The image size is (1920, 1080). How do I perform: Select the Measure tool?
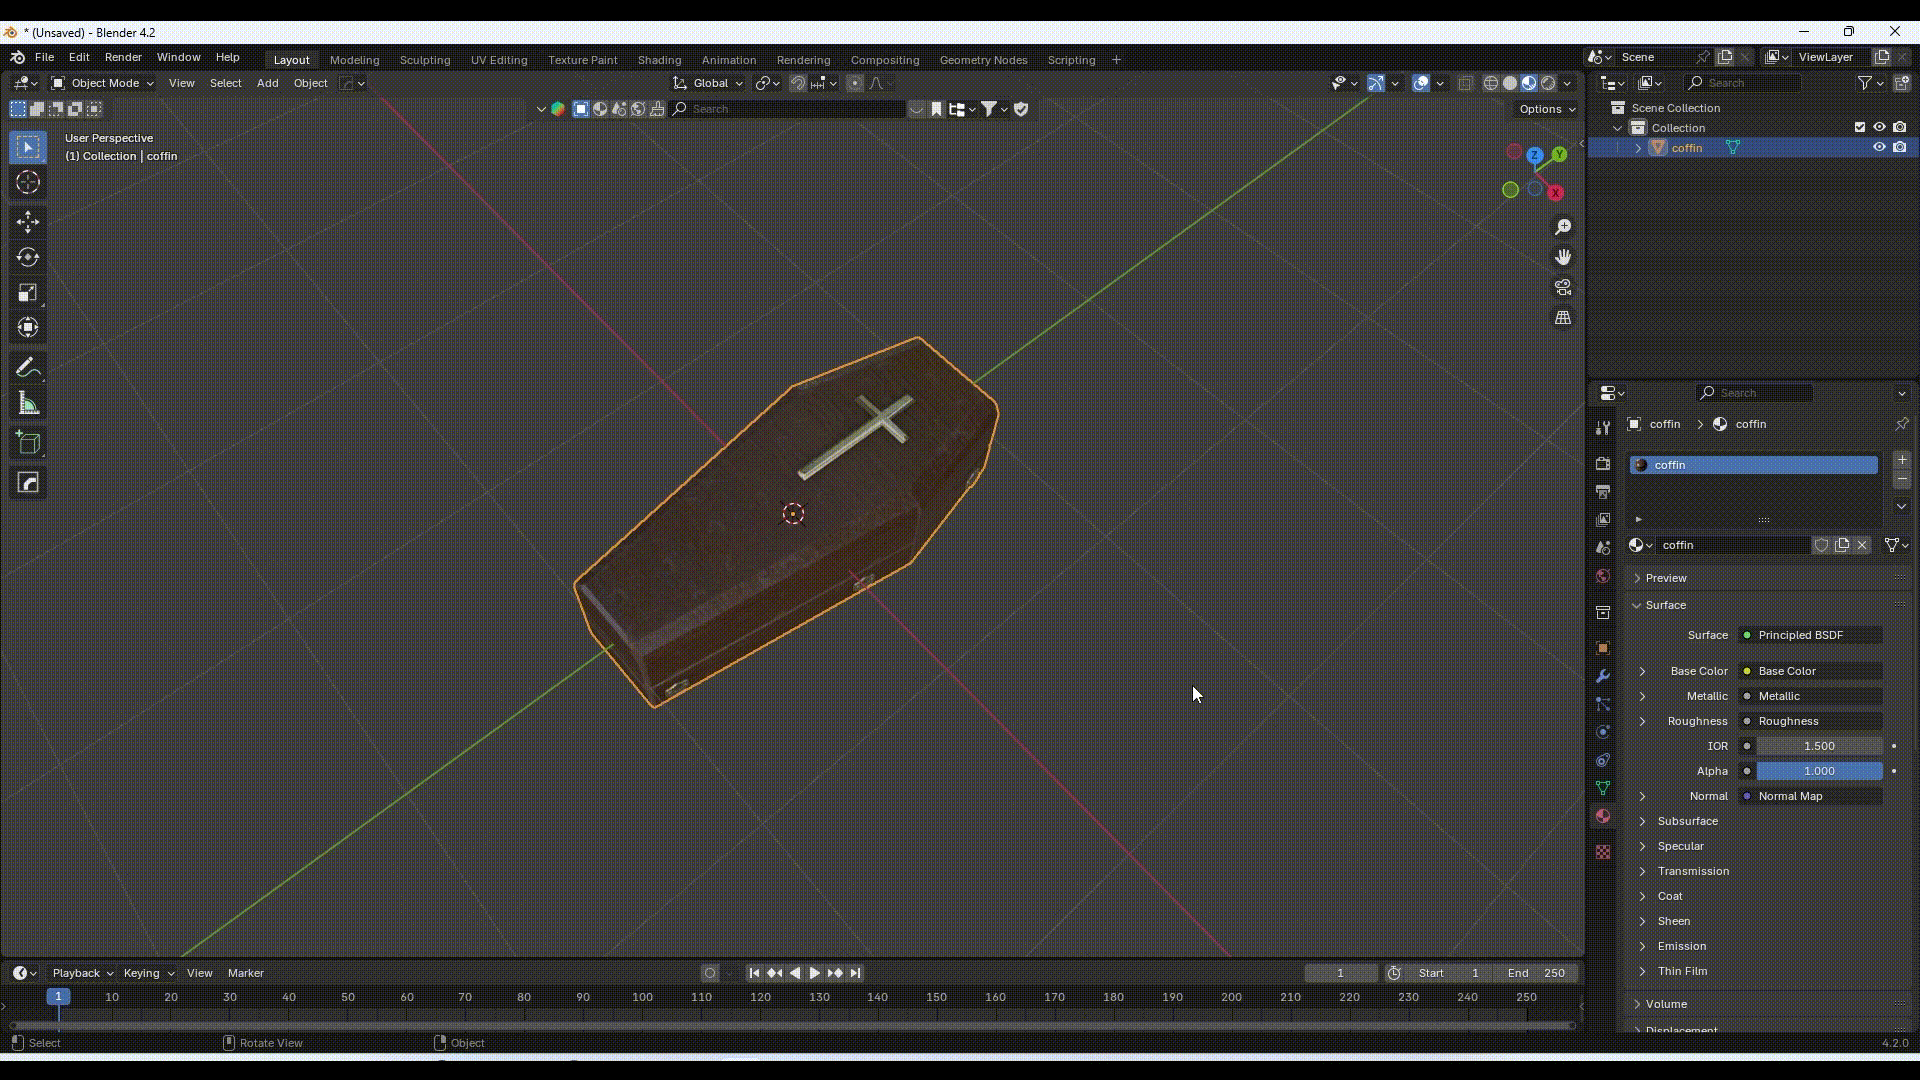click(x=28, y=404)
